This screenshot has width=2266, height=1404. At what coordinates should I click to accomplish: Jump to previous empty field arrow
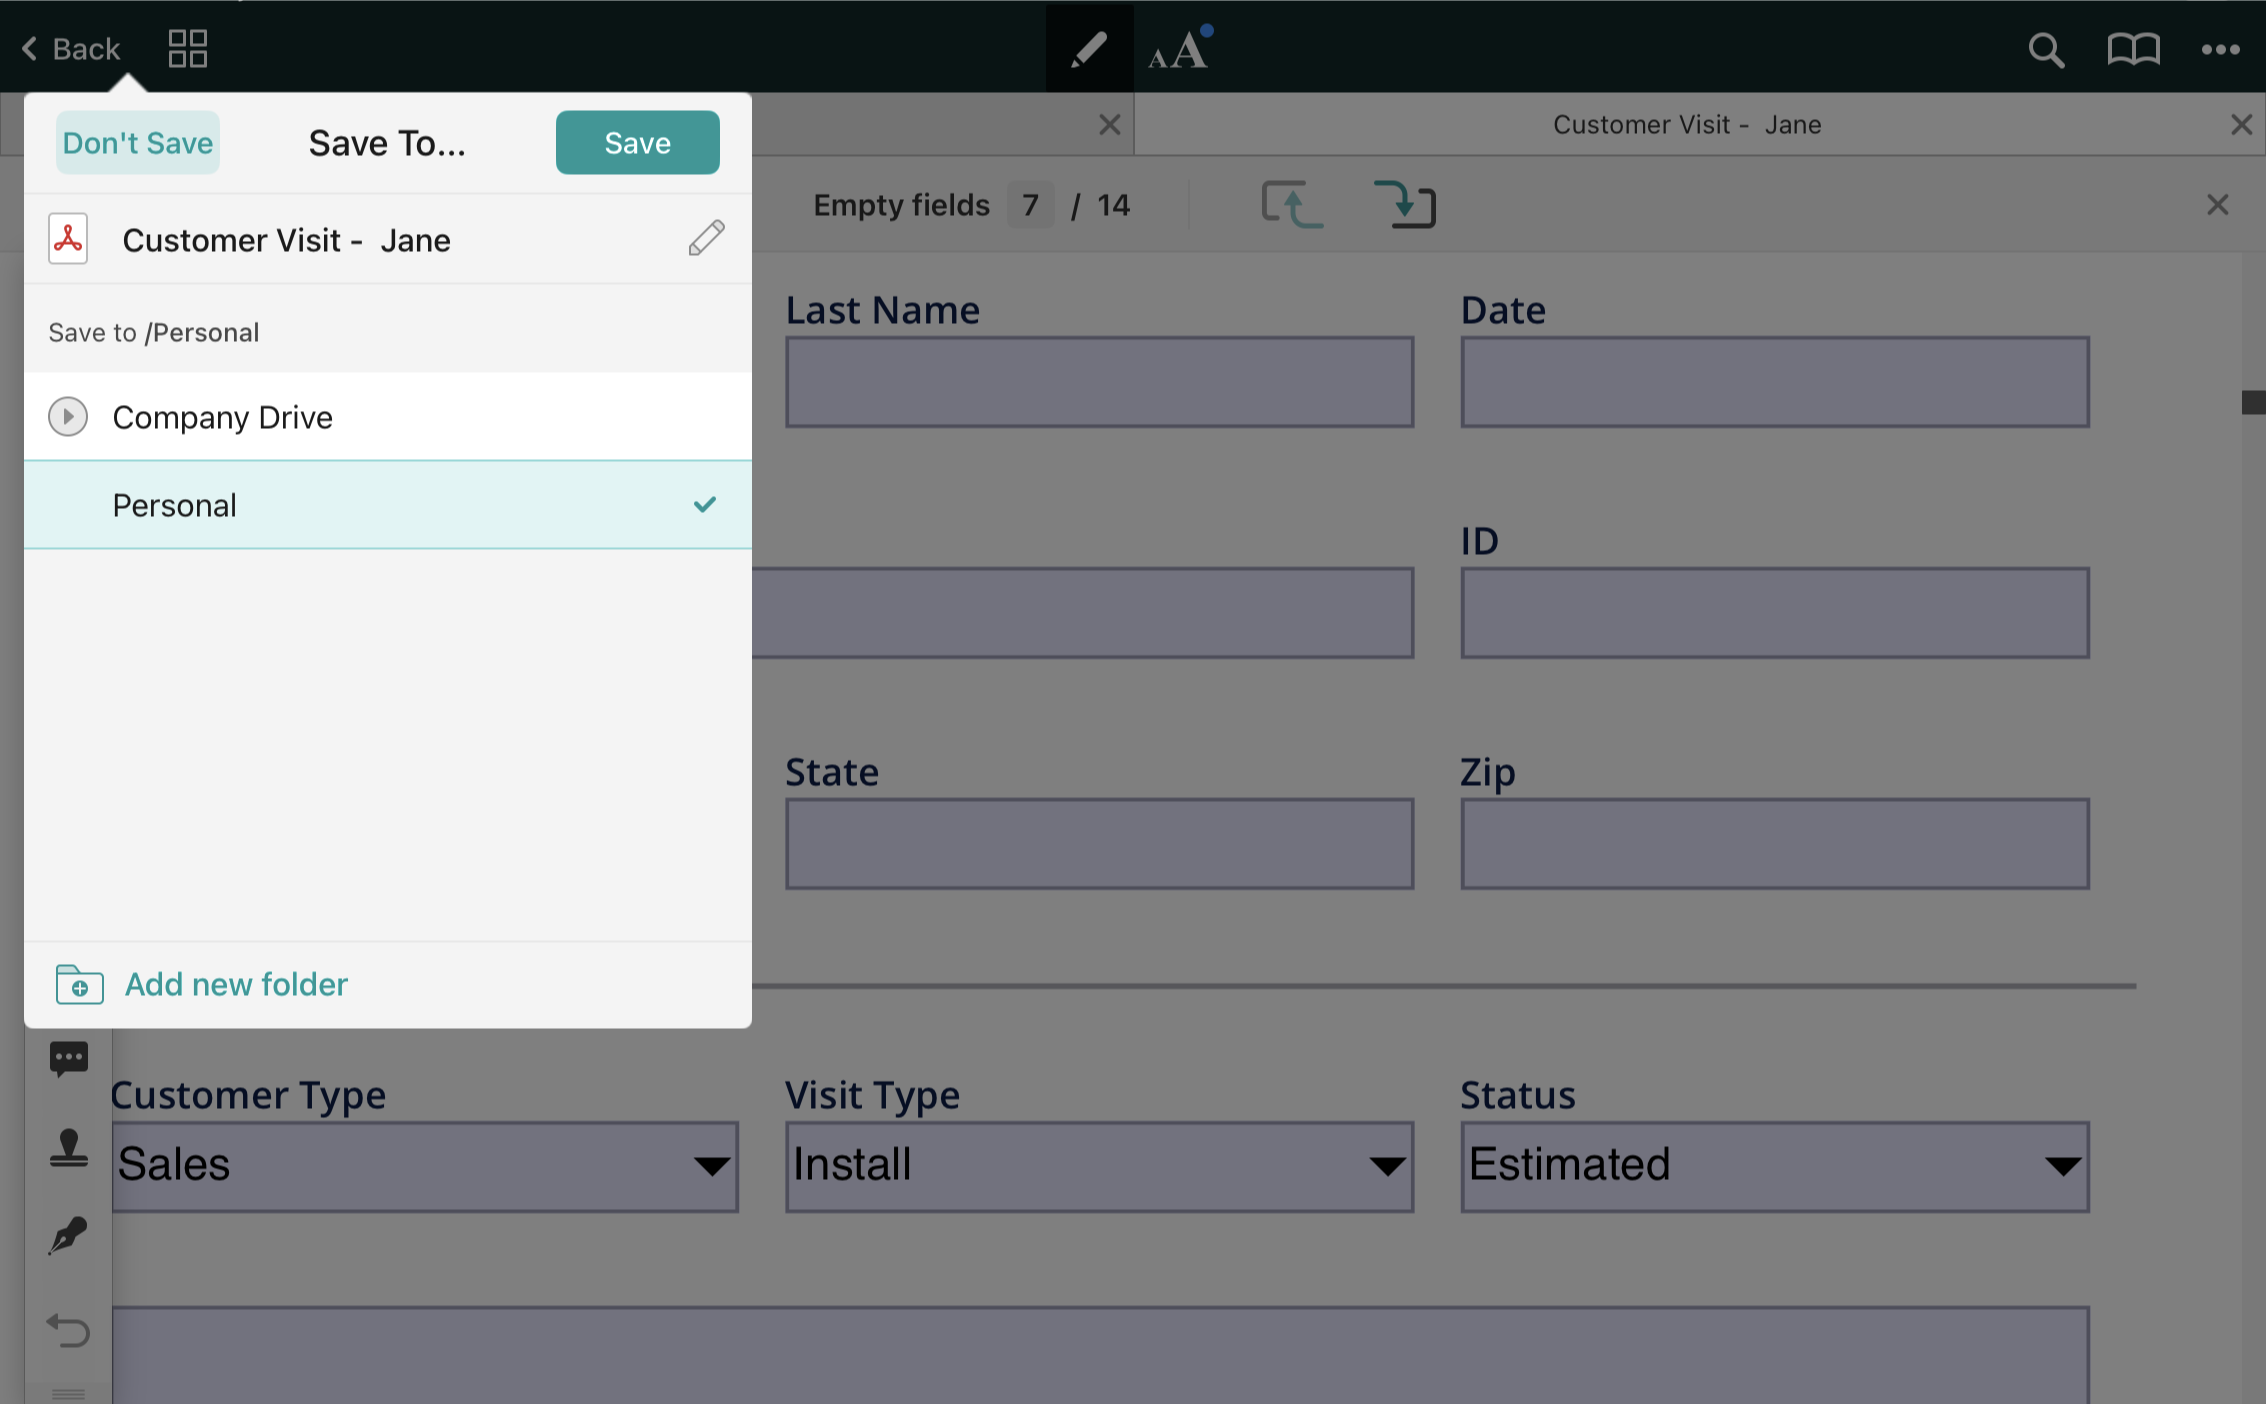(x=1292, y=205)
